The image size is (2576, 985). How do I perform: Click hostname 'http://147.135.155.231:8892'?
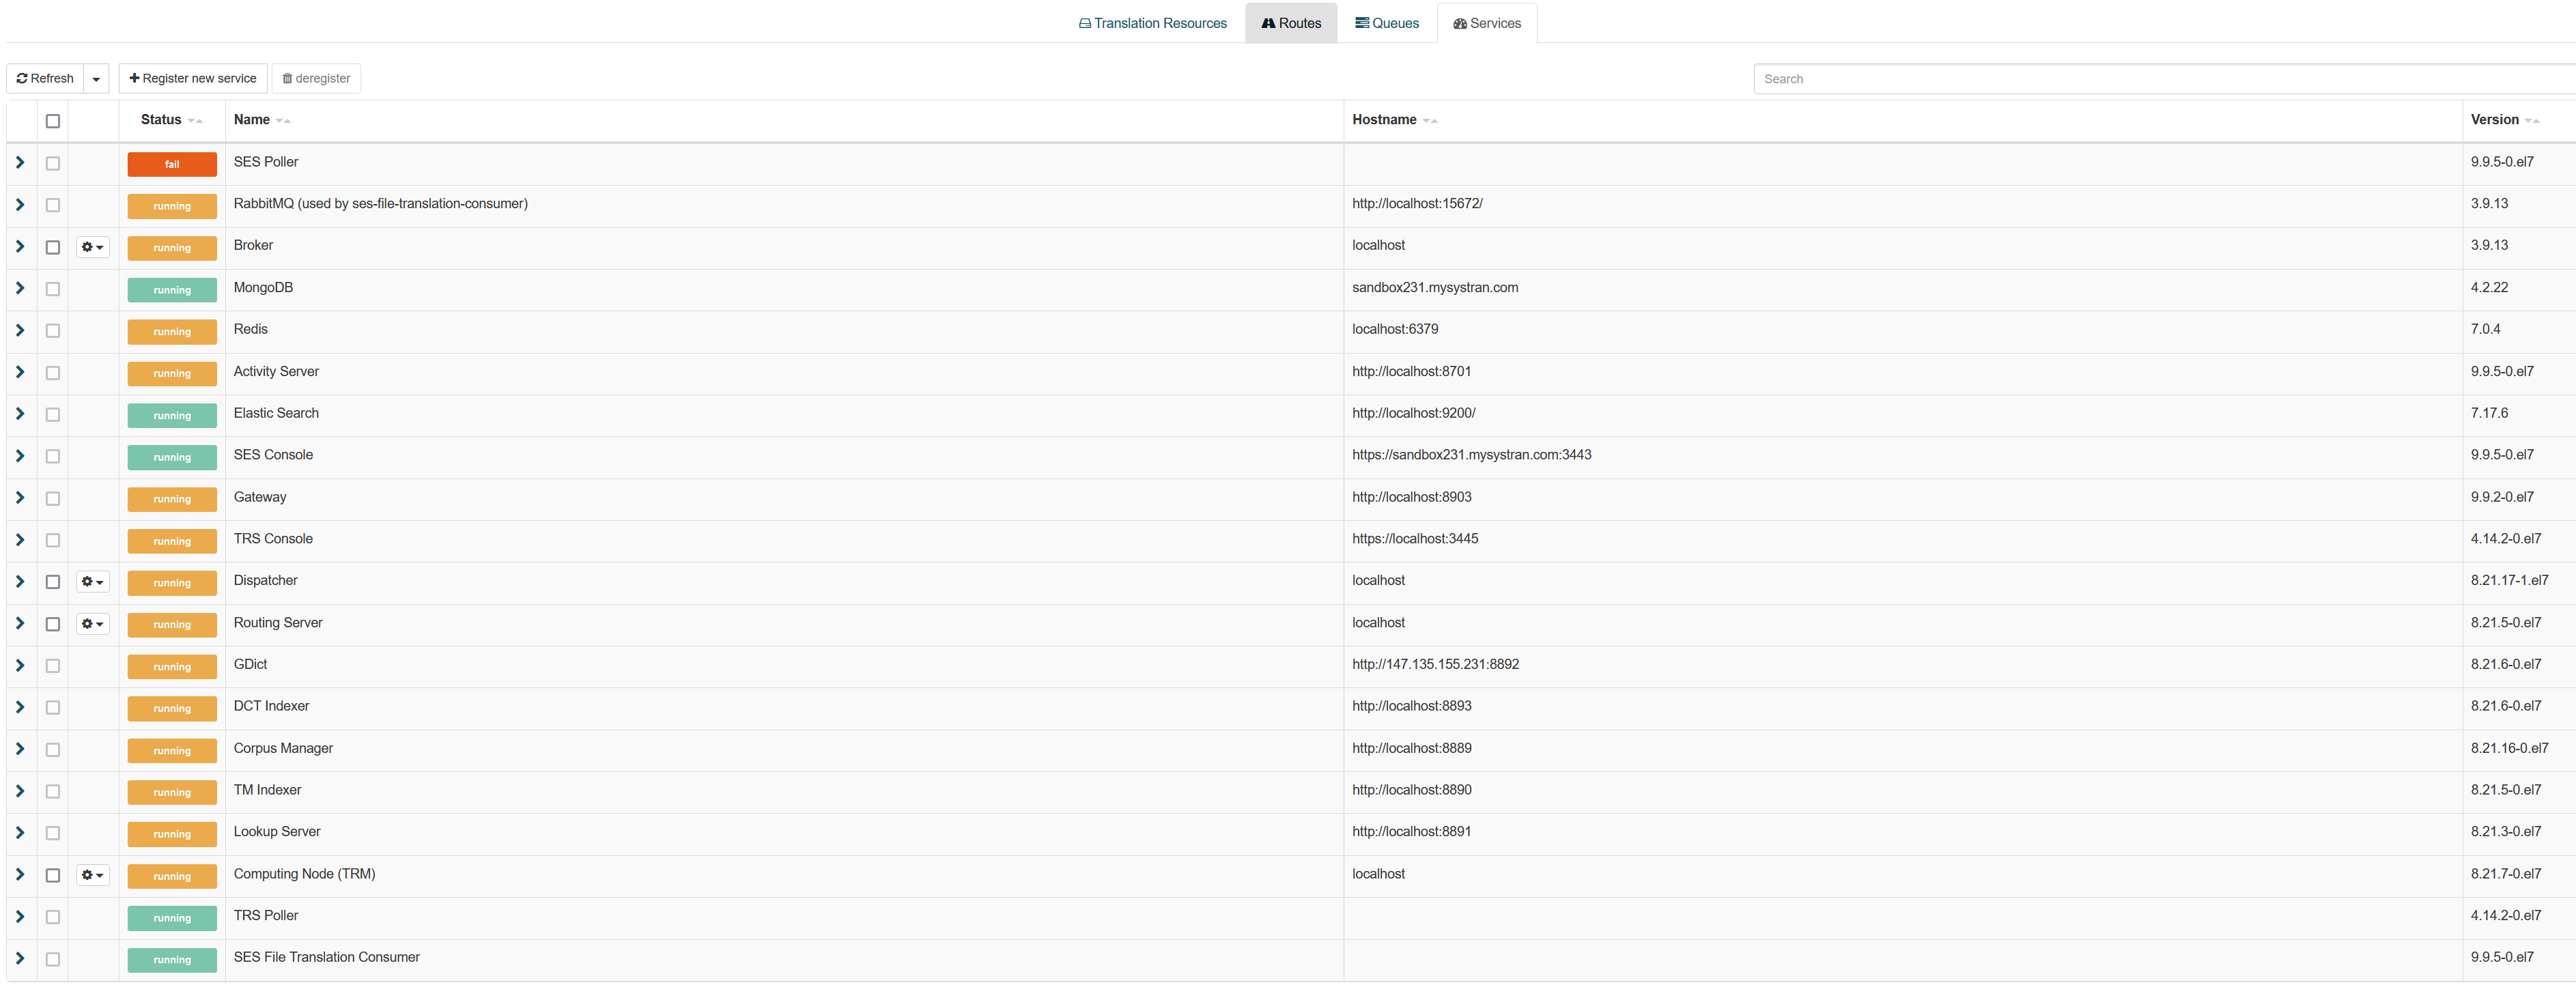coord(1435,665)
